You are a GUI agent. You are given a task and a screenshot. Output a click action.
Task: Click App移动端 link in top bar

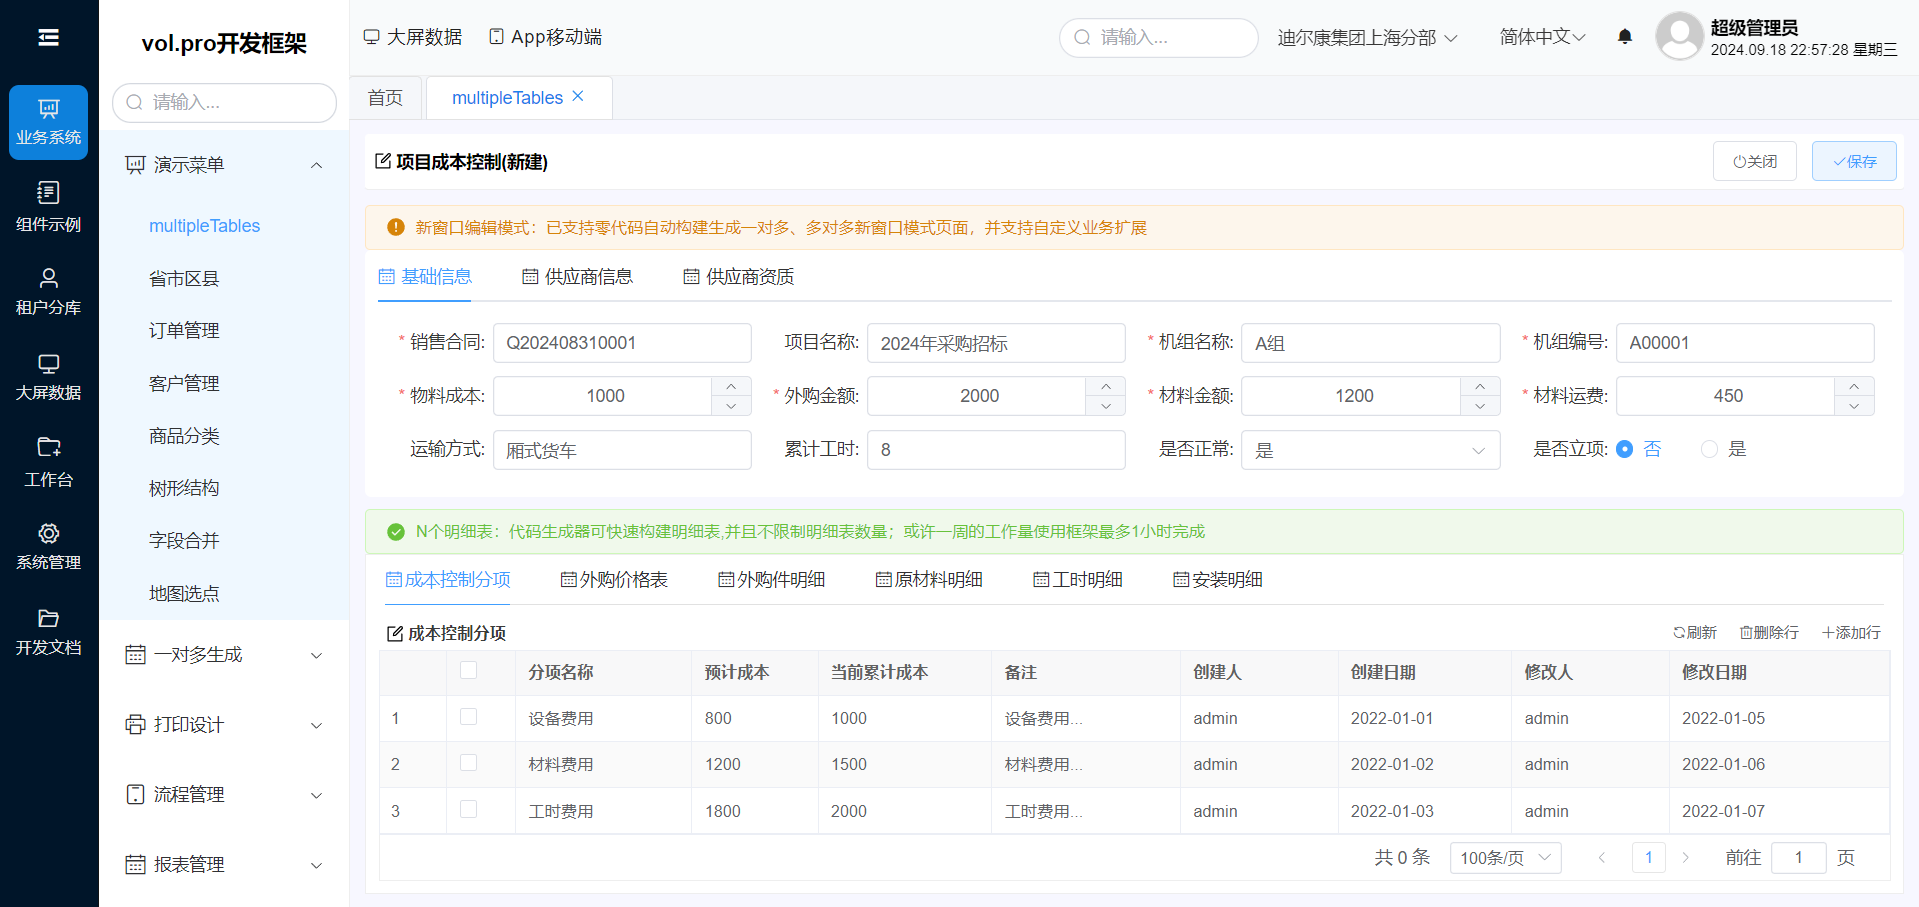coord(546,37)
